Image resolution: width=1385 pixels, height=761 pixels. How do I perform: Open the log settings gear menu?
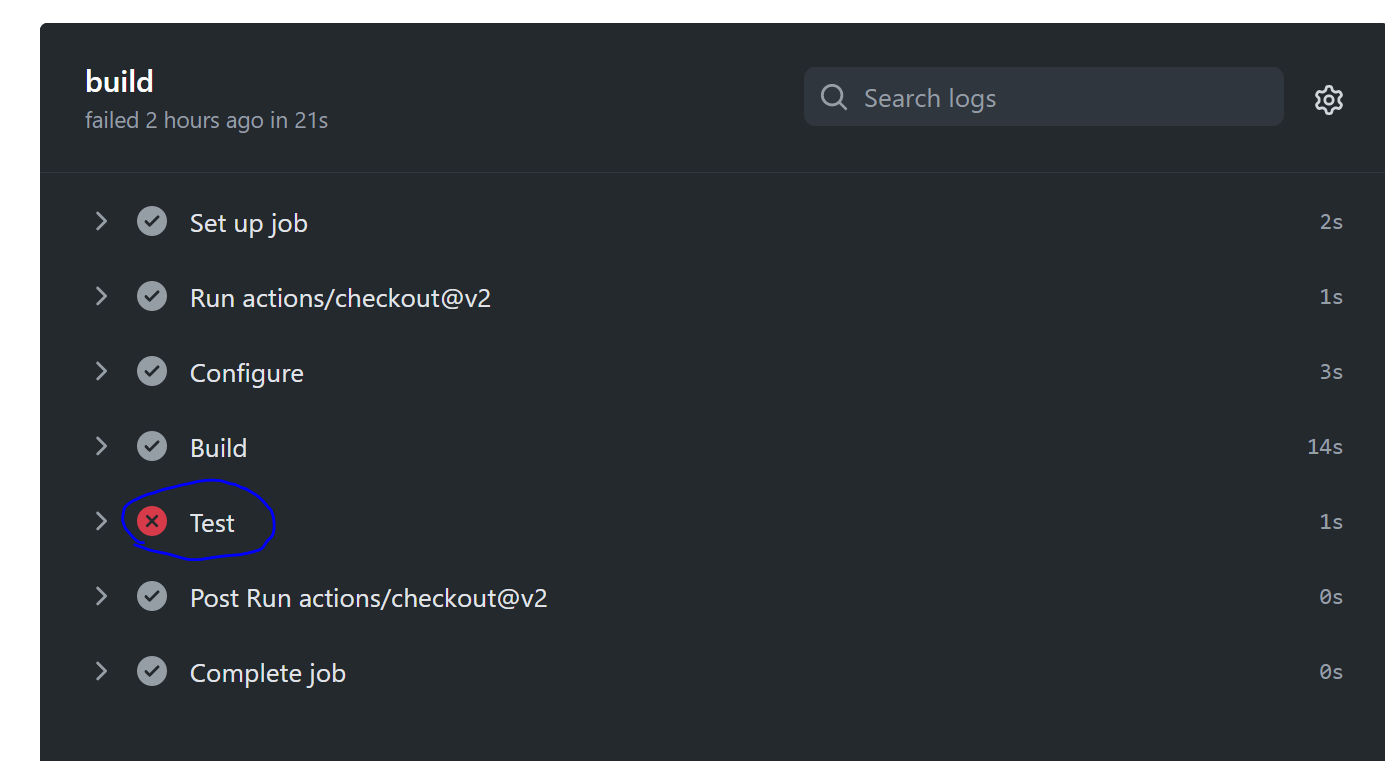point(1328,99)
